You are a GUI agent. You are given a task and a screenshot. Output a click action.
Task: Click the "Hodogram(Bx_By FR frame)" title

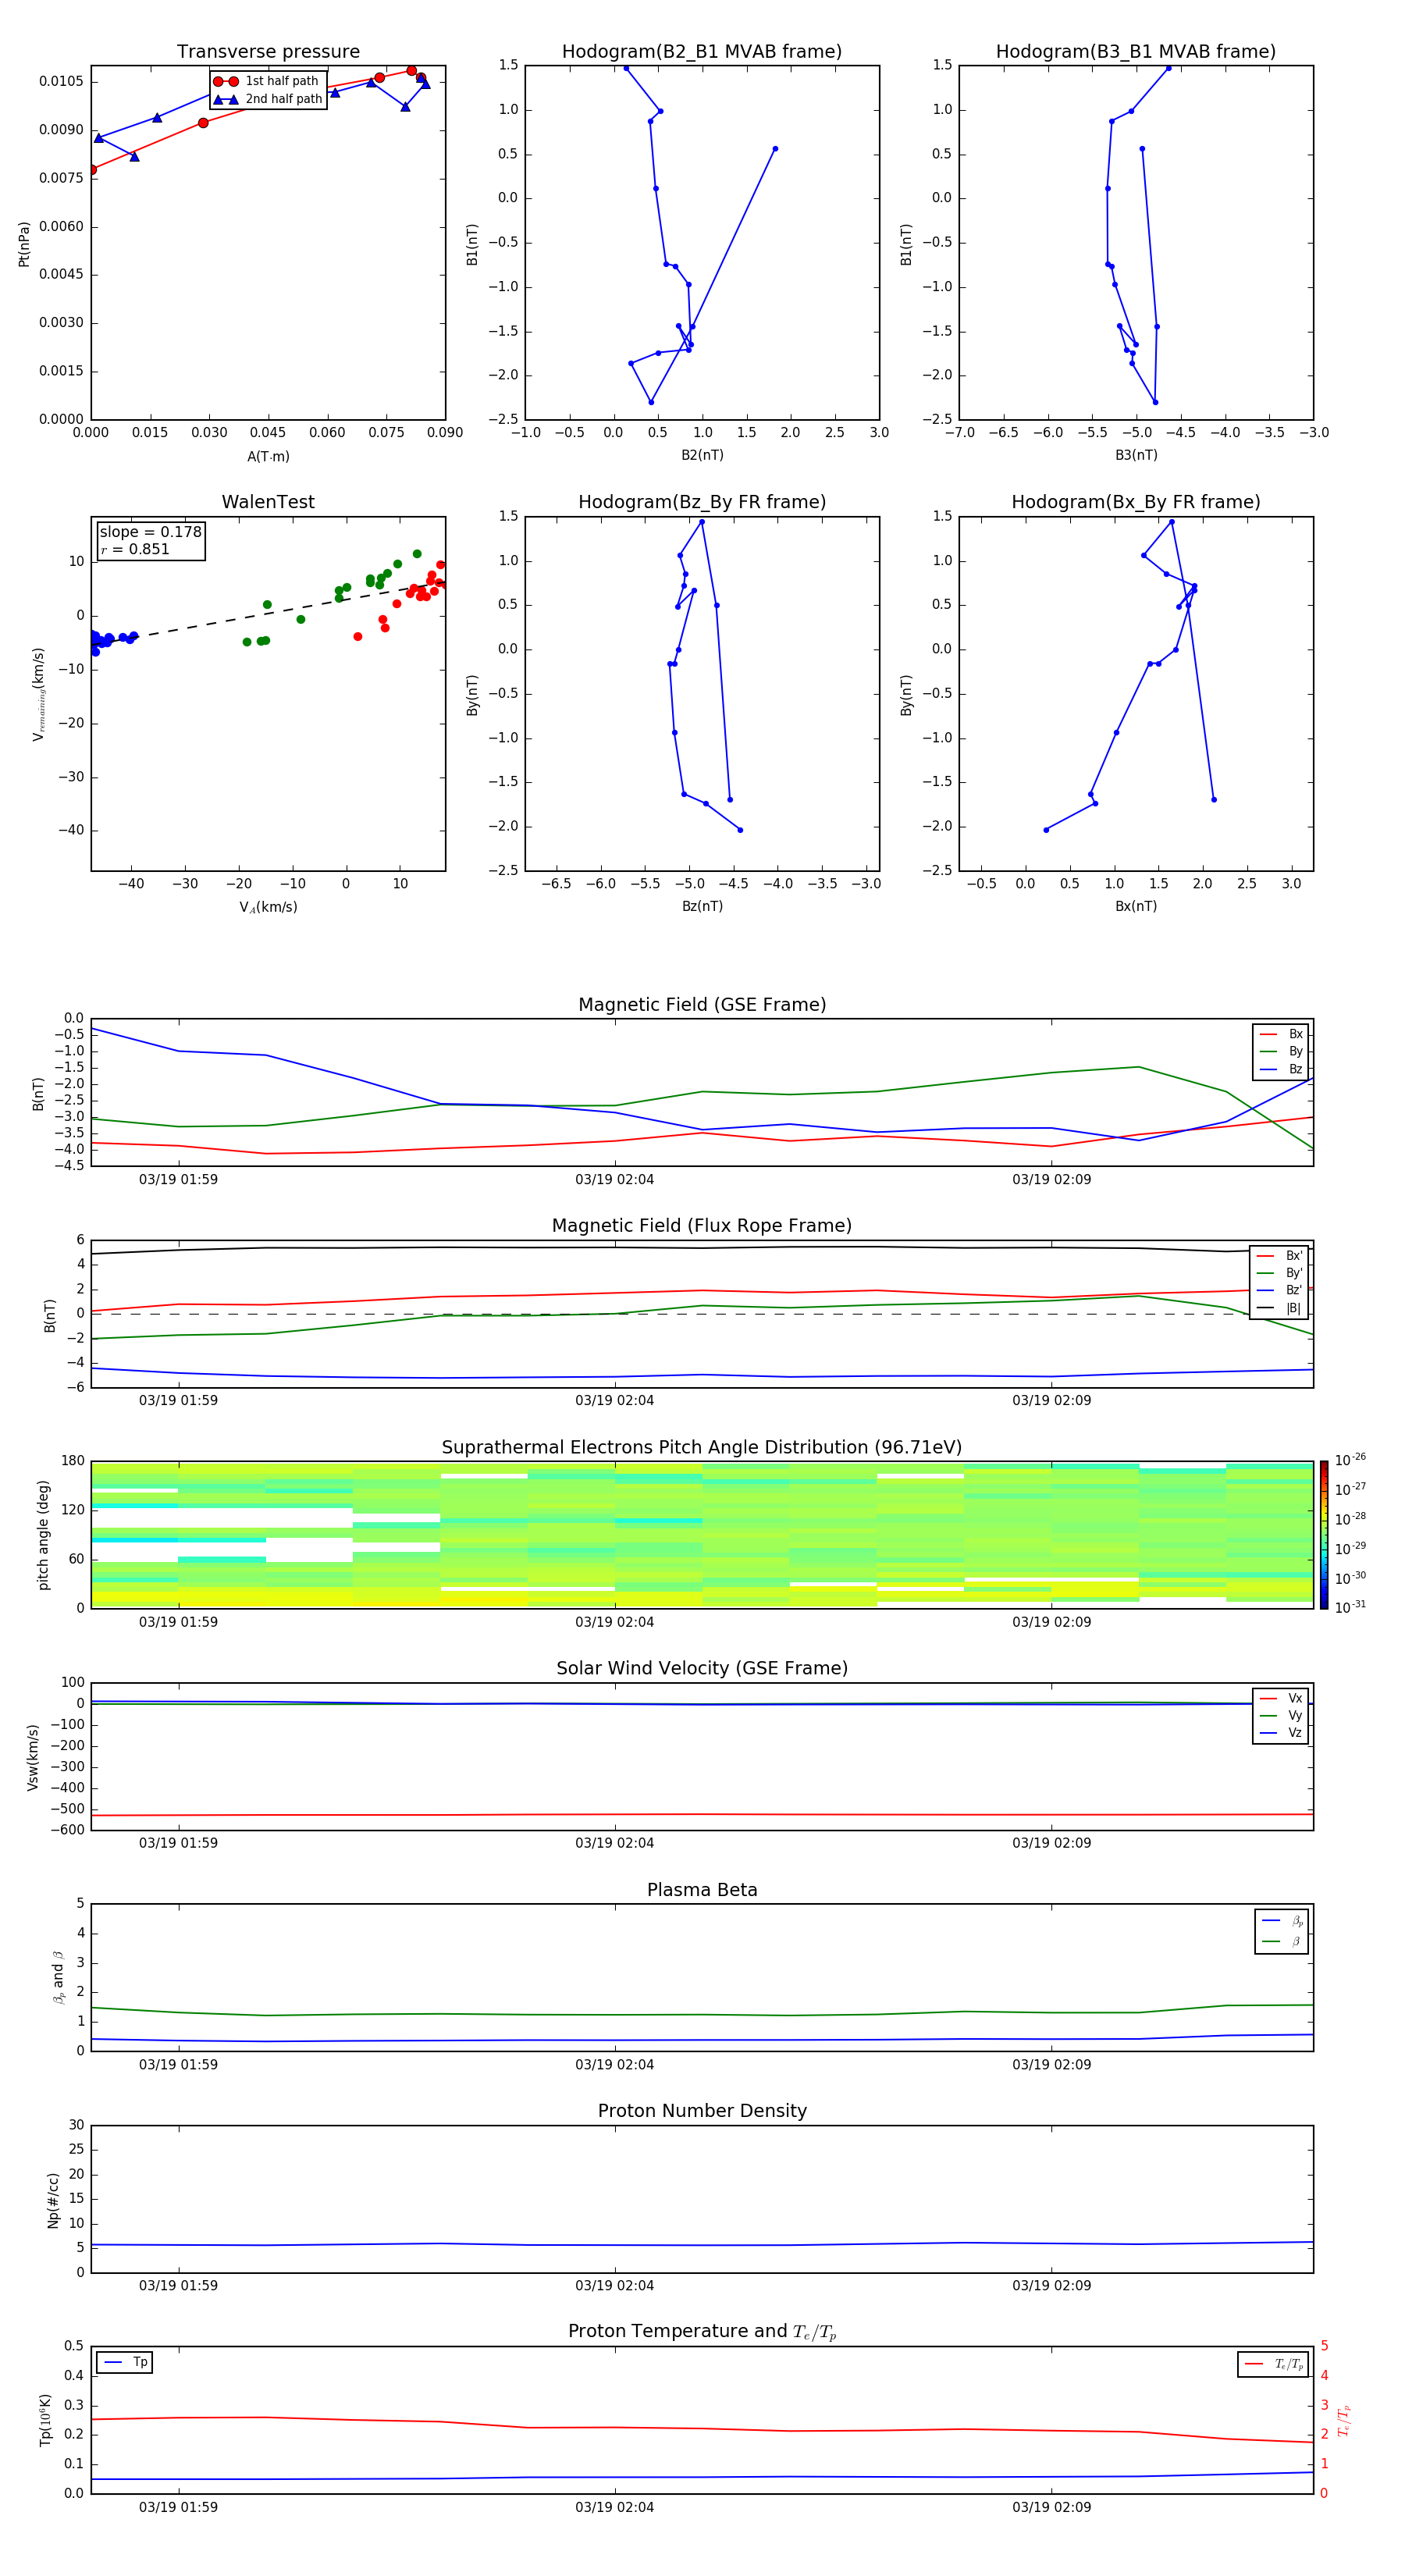(1136, 502)
